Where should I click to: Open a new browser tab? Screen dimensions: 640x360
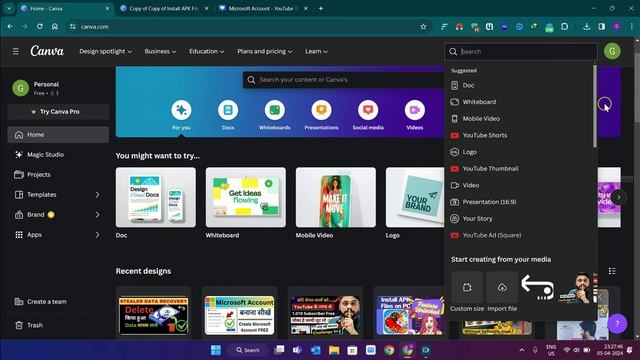pyautogui.click(x=321, y=9)
